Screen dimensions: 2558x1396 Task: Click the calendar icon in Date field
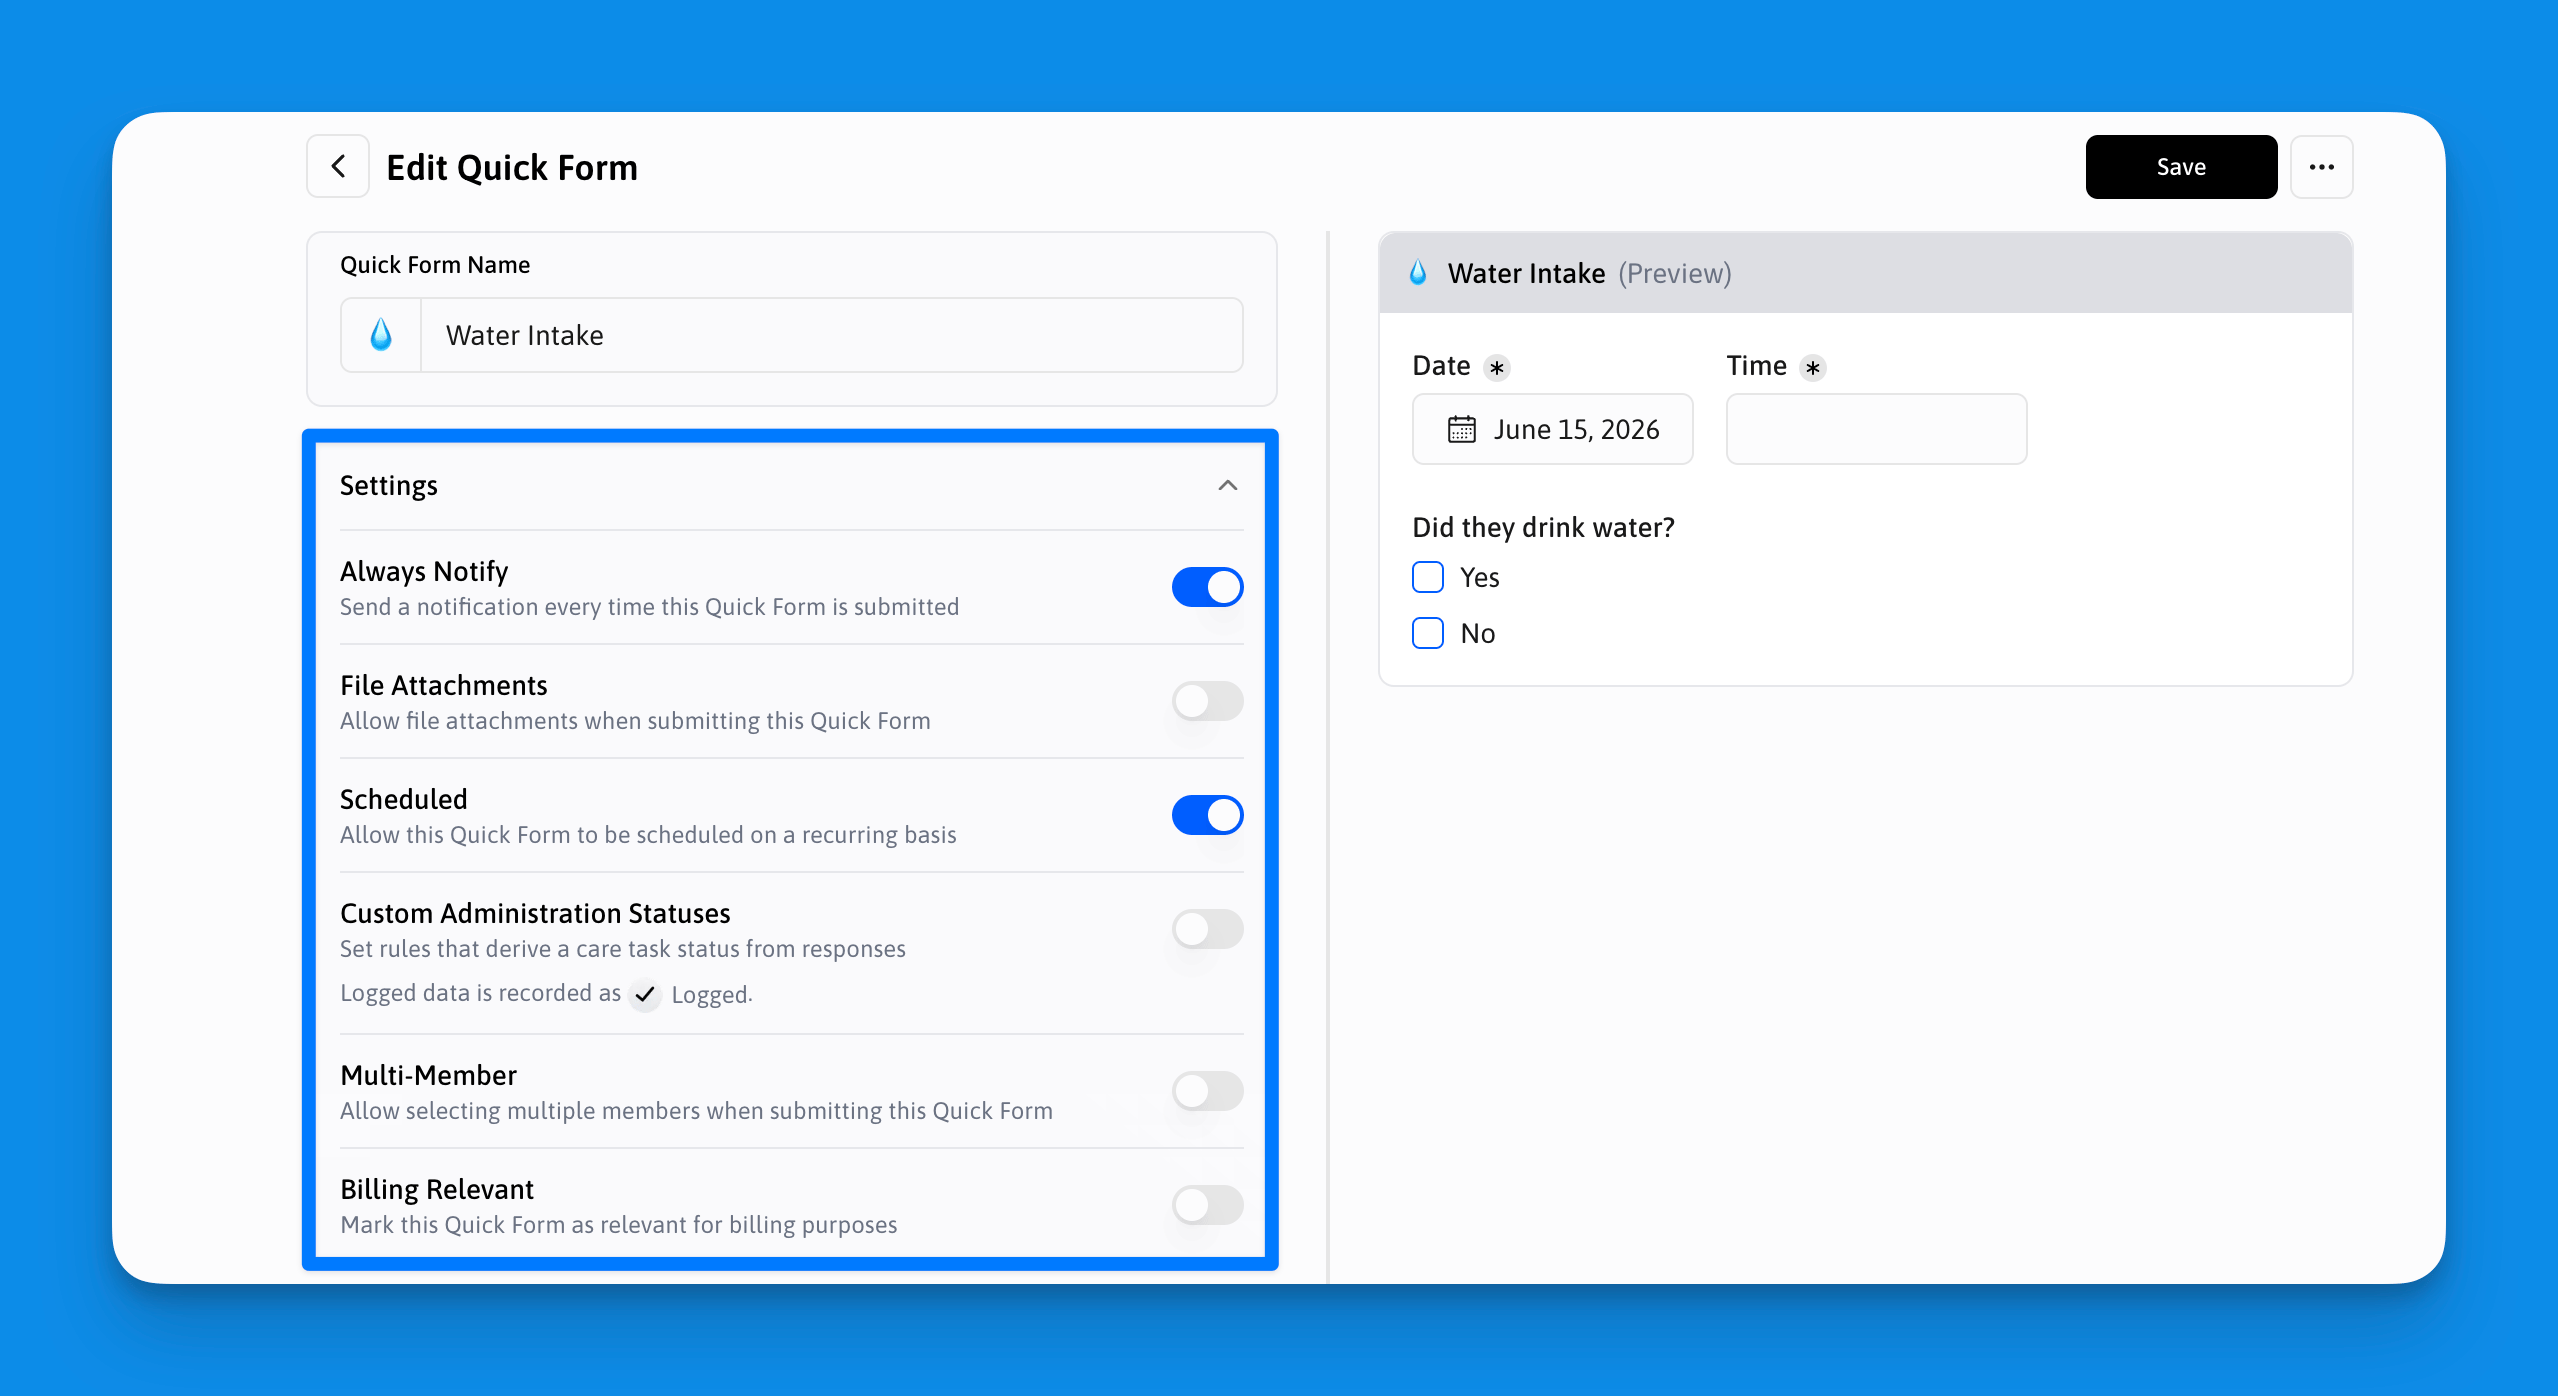tap(1461, 429)
